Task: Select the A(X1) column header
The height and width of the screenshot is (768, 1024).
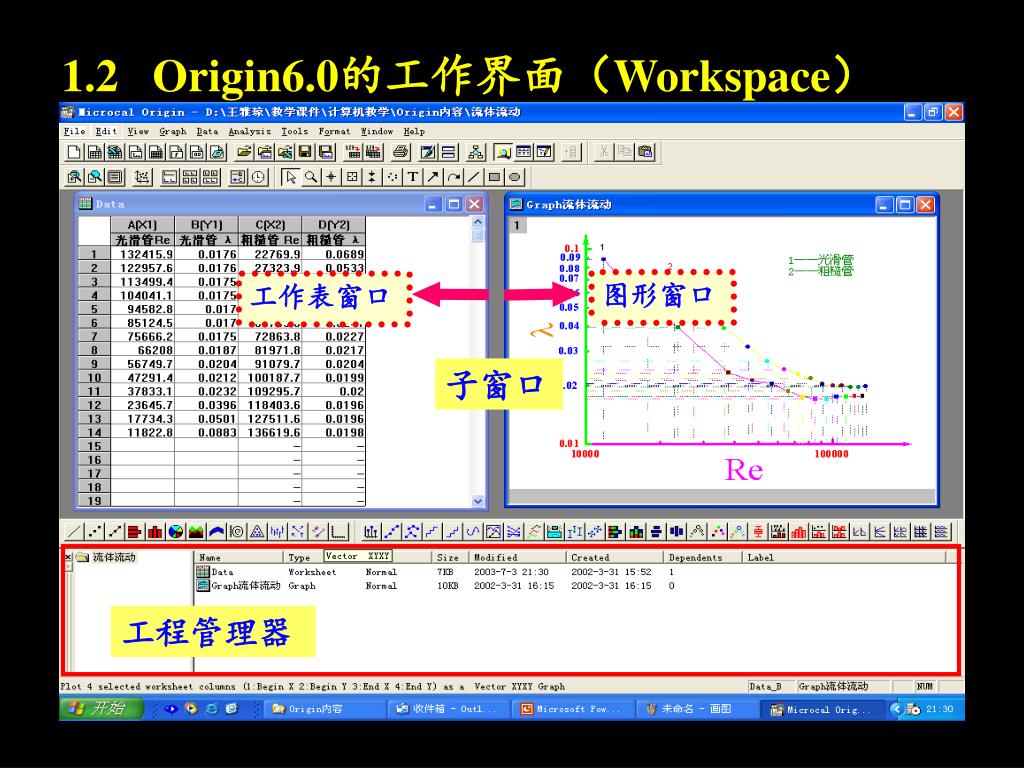Action: [142, 225]
